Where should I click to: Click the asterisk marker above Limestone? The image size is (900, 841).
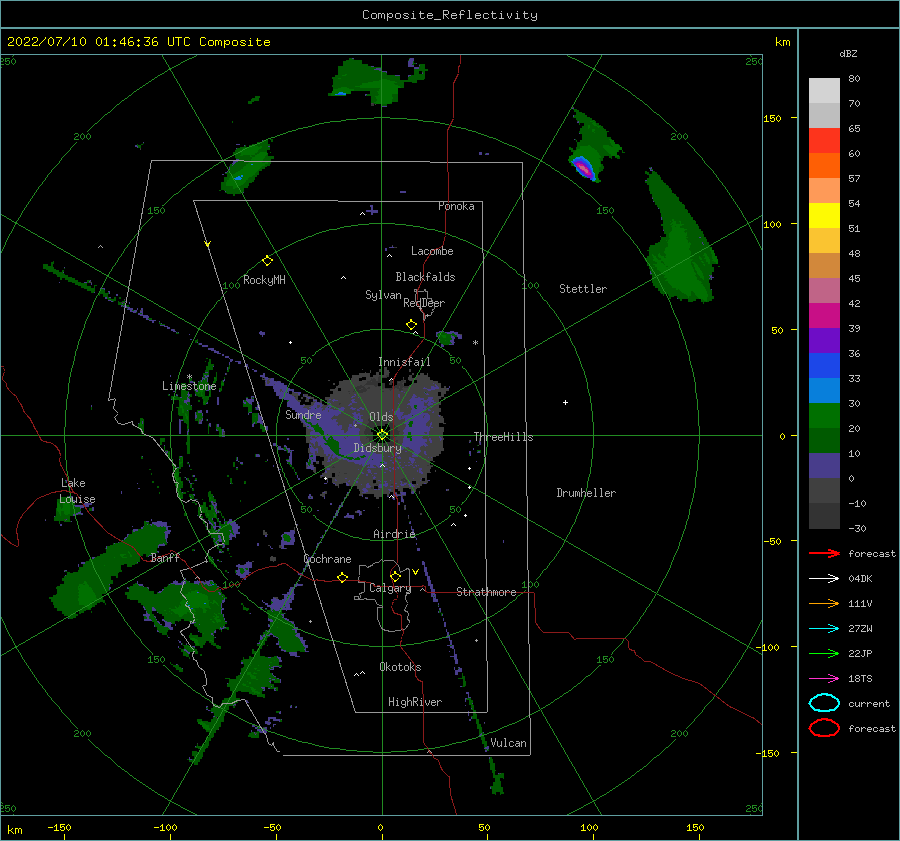click(x=189, y=377)
